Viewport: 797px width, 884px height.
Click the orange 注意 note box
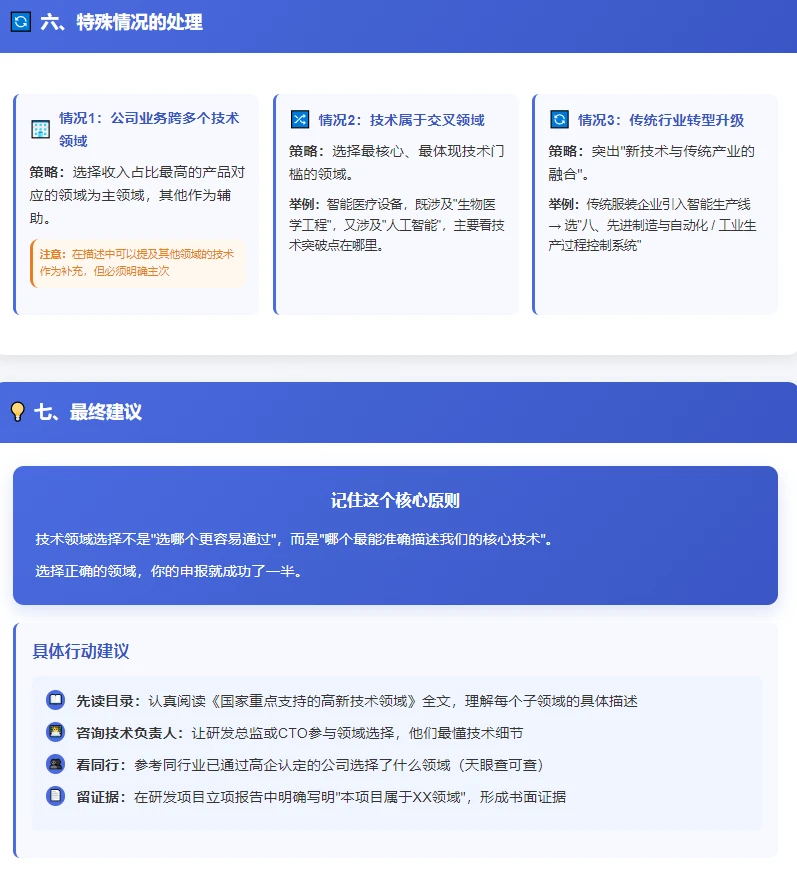[138, 263]
